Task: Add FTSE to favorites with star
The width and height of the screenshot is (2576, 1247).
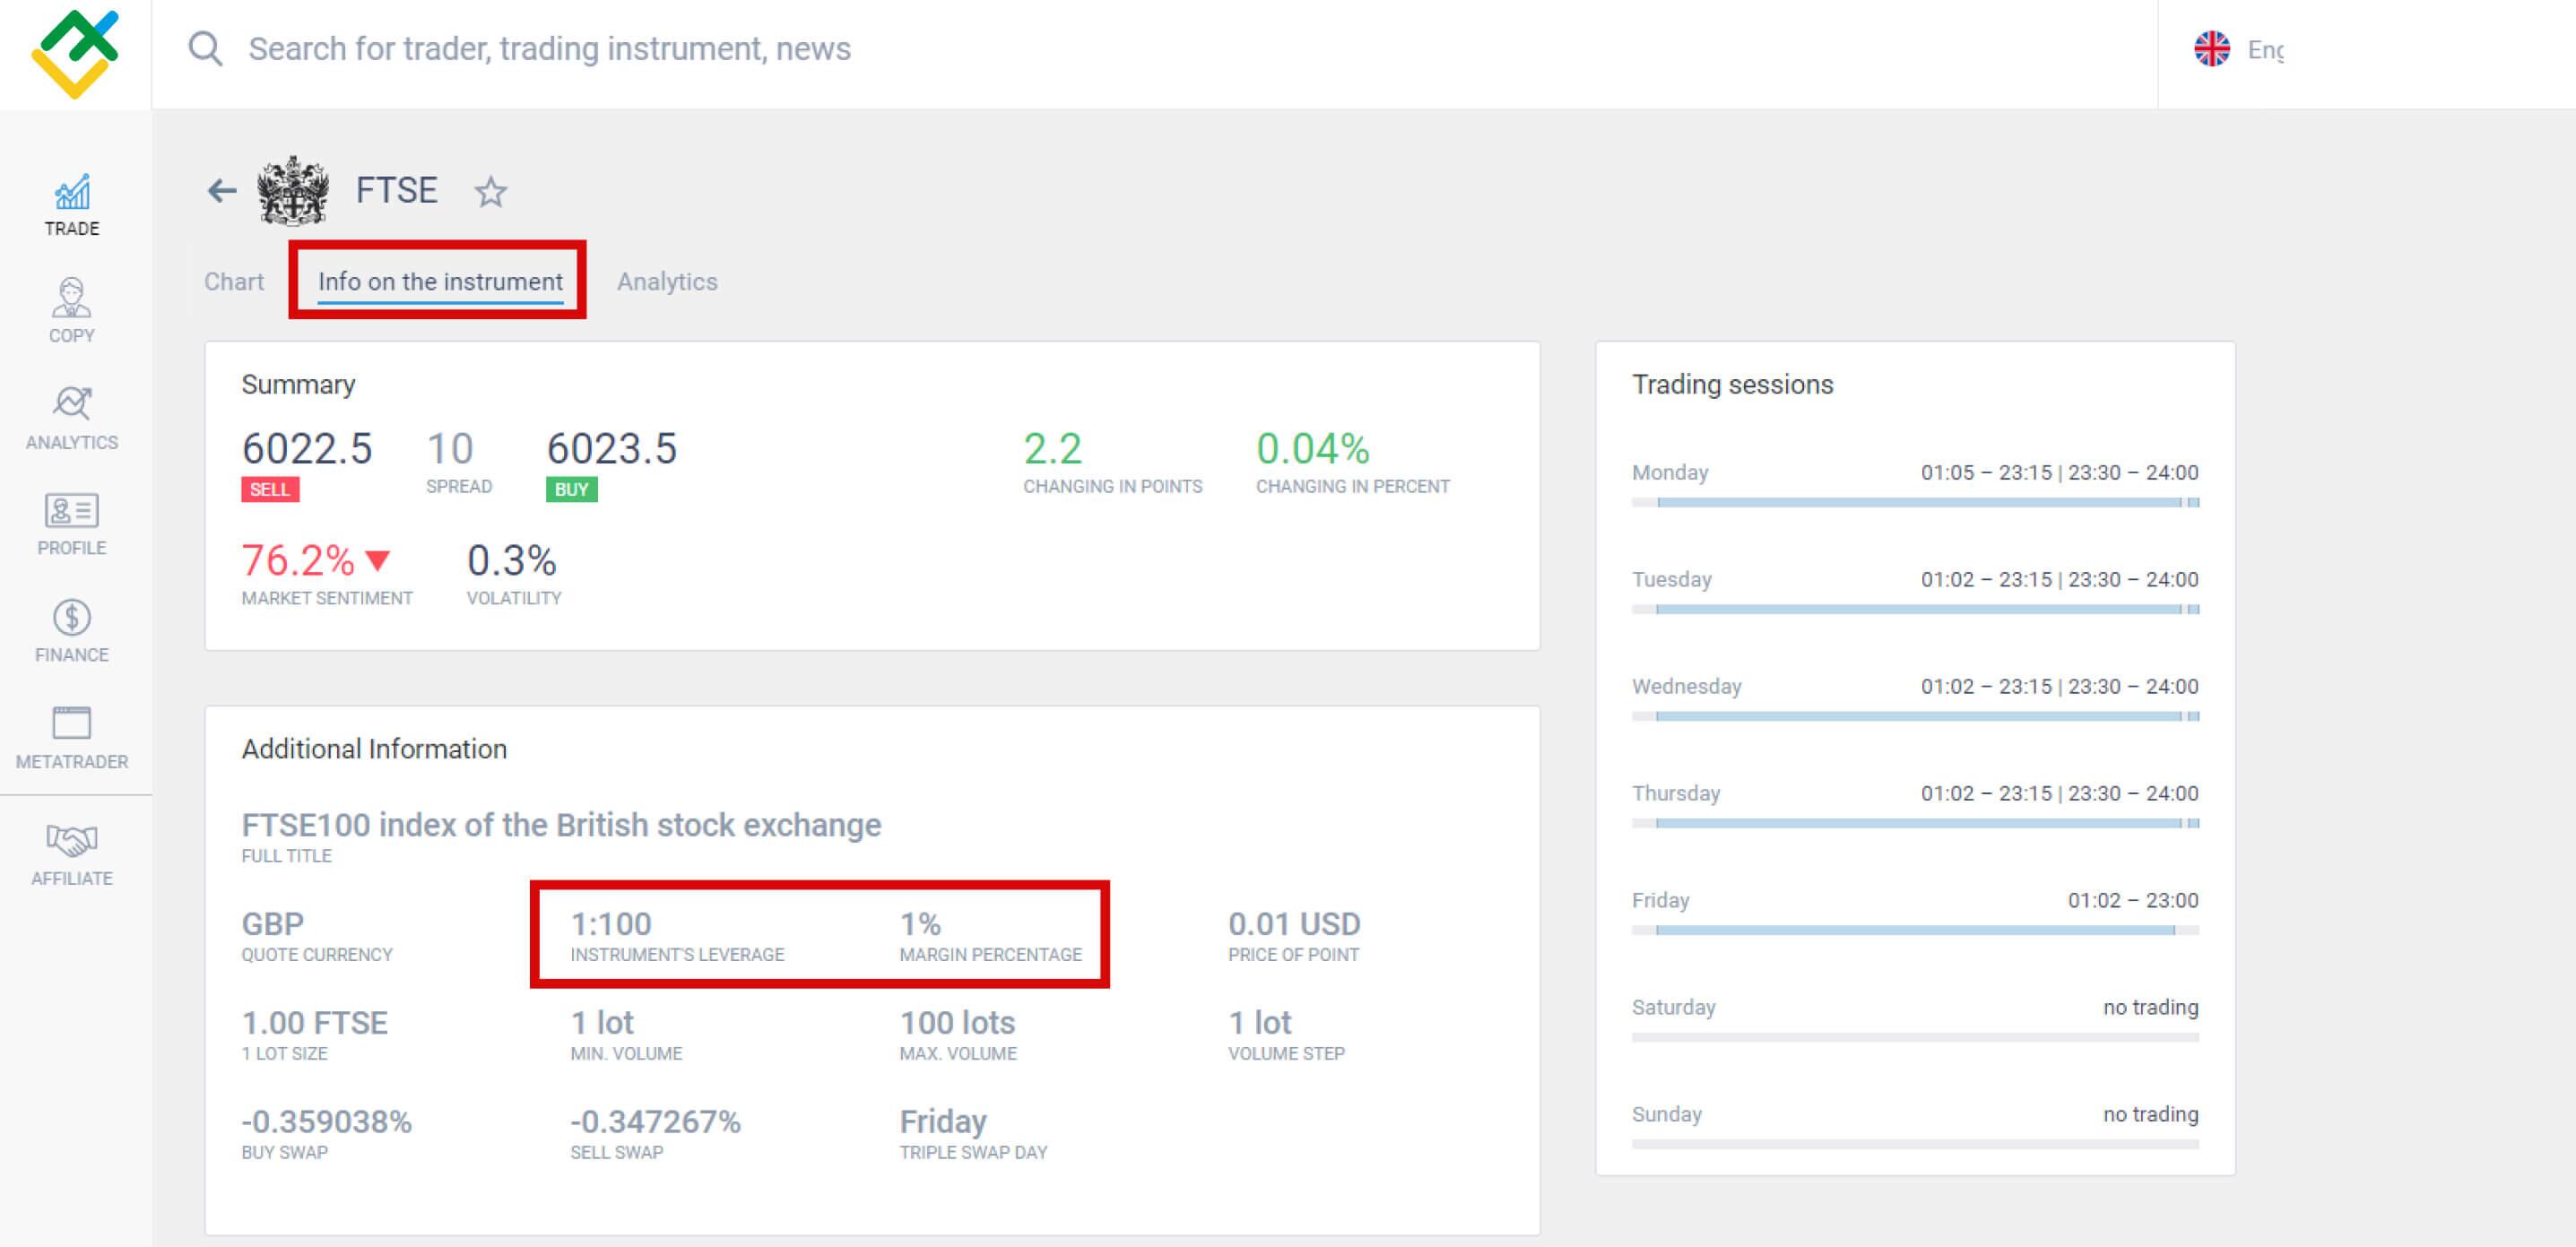Action: click(490, 191)
